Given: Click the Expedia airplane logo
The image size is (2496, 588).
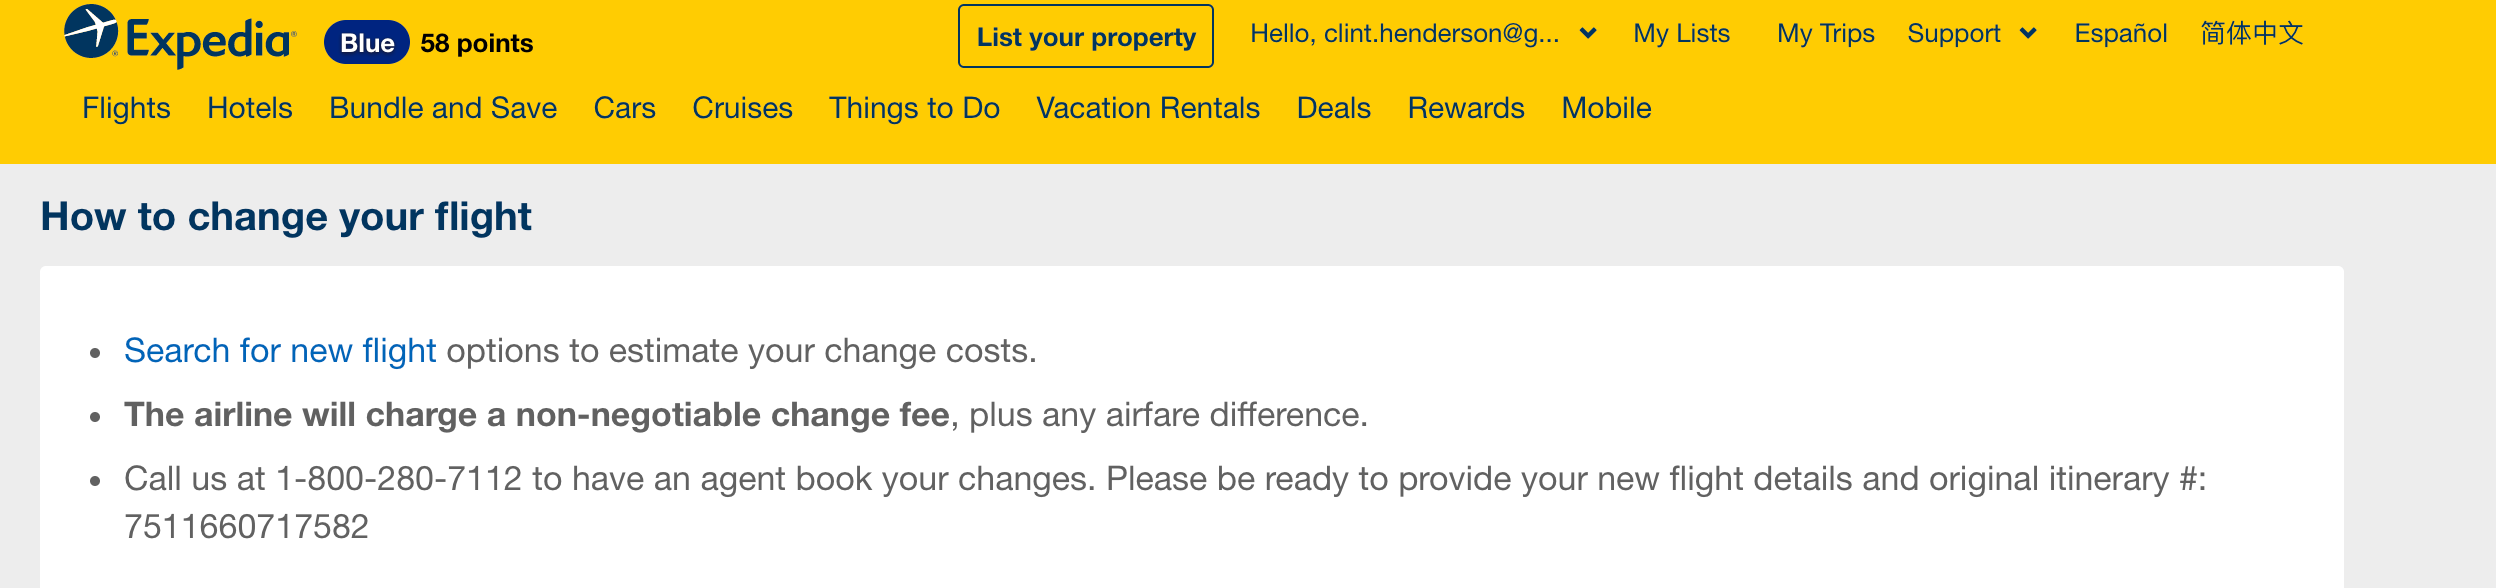Looking at the screenshot, I should click(x=92, y=32).
